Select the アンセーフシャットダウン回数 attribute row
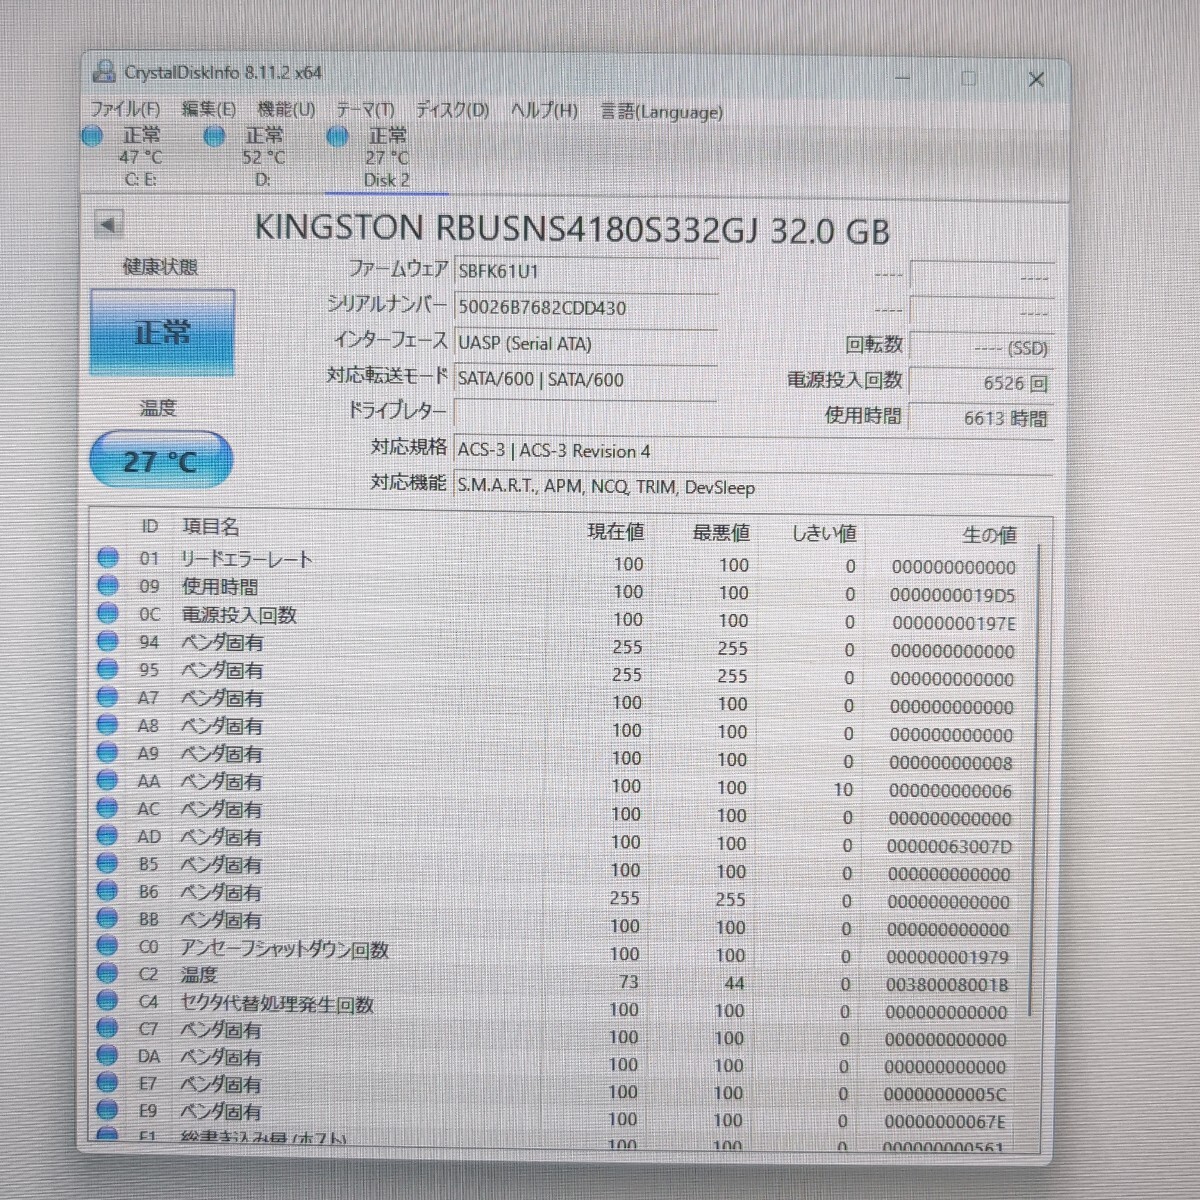 point(285,948)
